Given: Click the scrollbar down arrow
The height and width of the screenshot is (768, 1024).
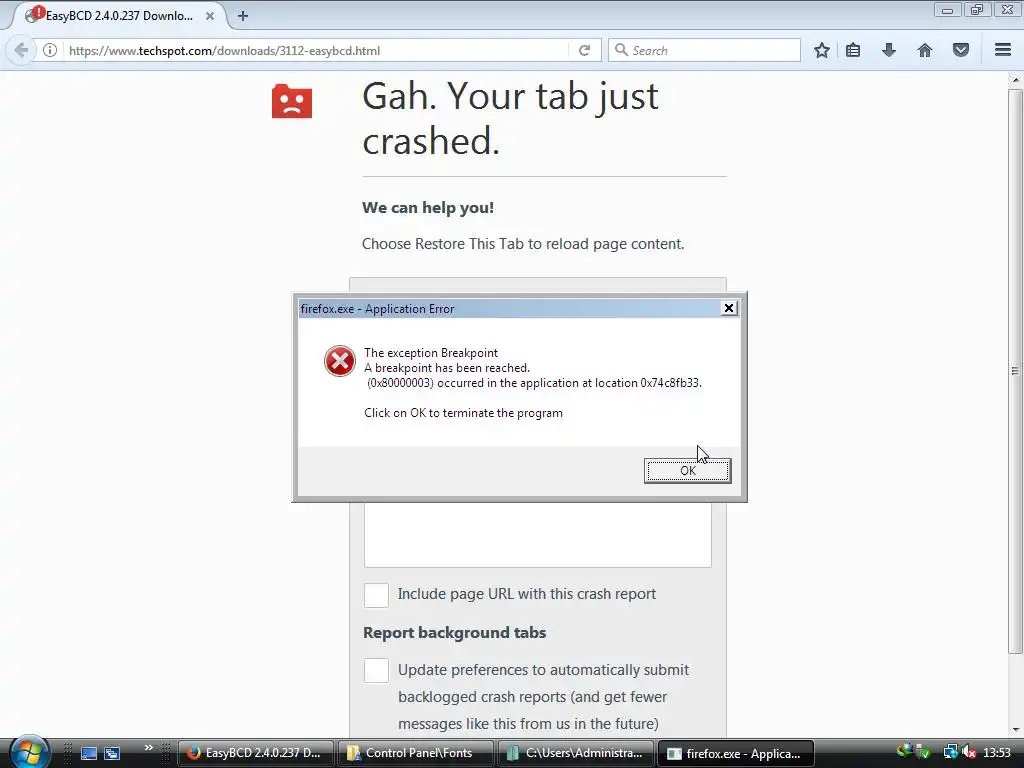Looking at the screenshot, I should point(1015,729).
